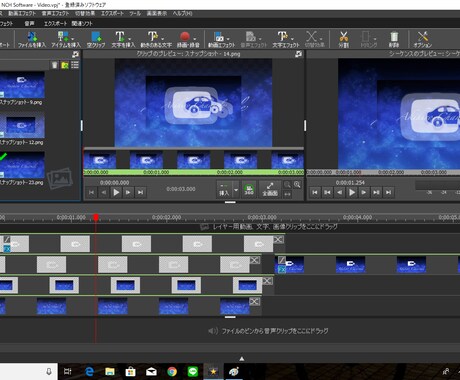Open 動画エフェクト toolbar dropdown arrow

(x=228, y=39)
